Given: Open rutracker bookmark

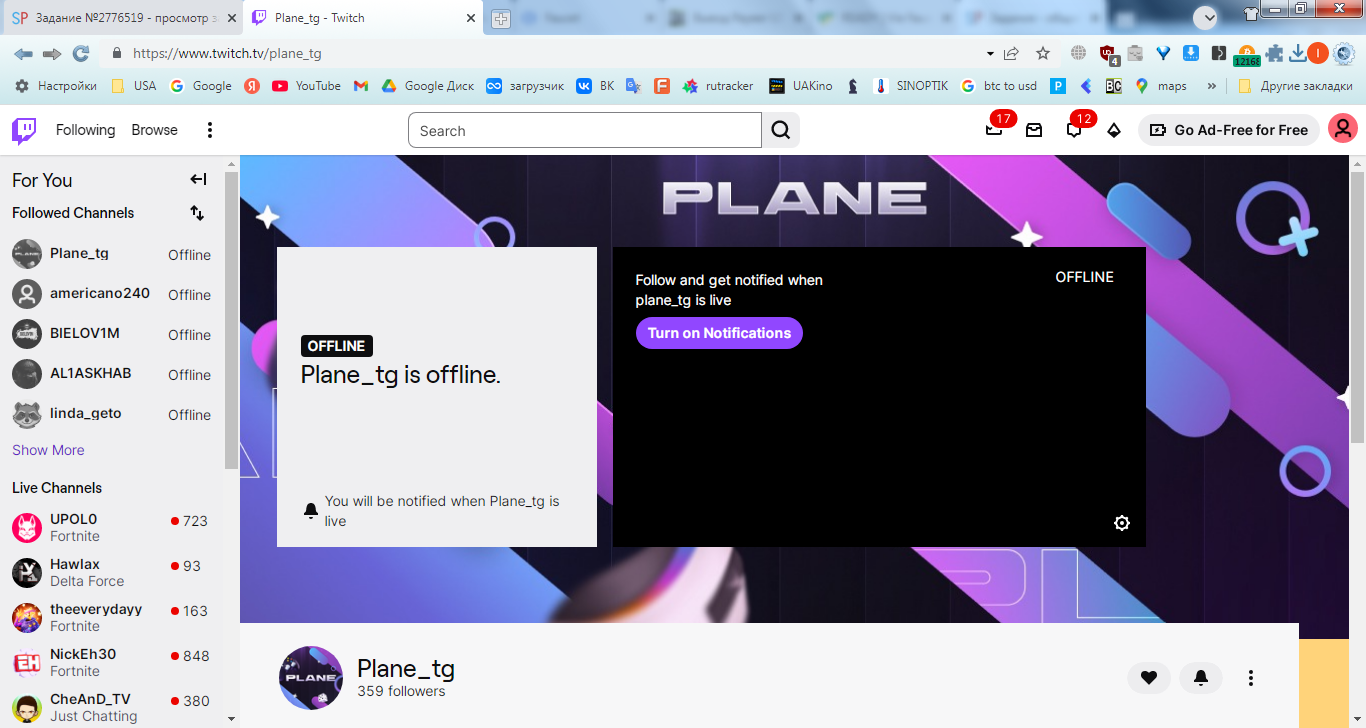Looking at the screenshot, I should pos(718,86).
